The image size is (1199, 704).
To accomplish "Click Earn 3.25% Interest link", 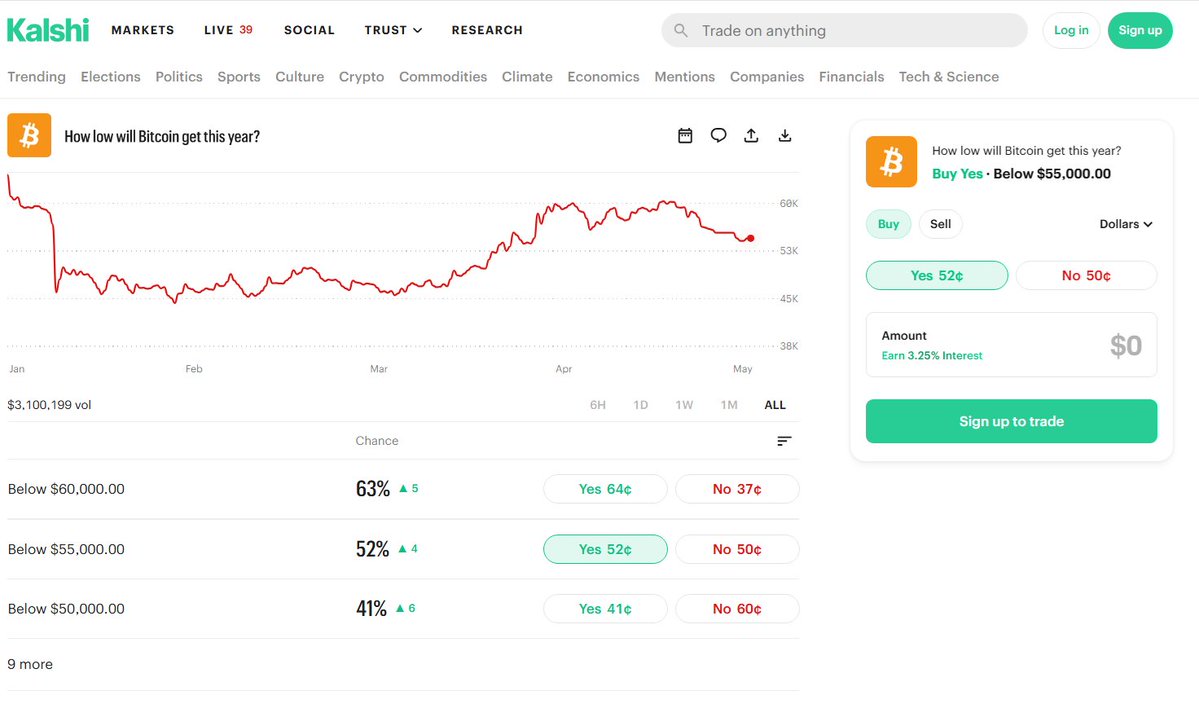I will coord(931,355).
